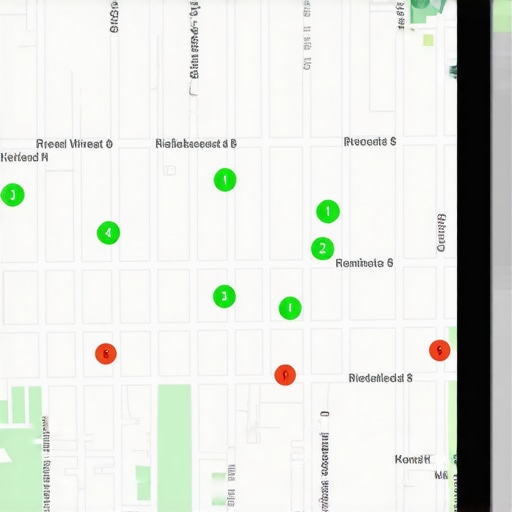Screen dimensions: 512x512
Task: Click the 'Rreesl Wireat 6' street label
Action: click(74, 144)
